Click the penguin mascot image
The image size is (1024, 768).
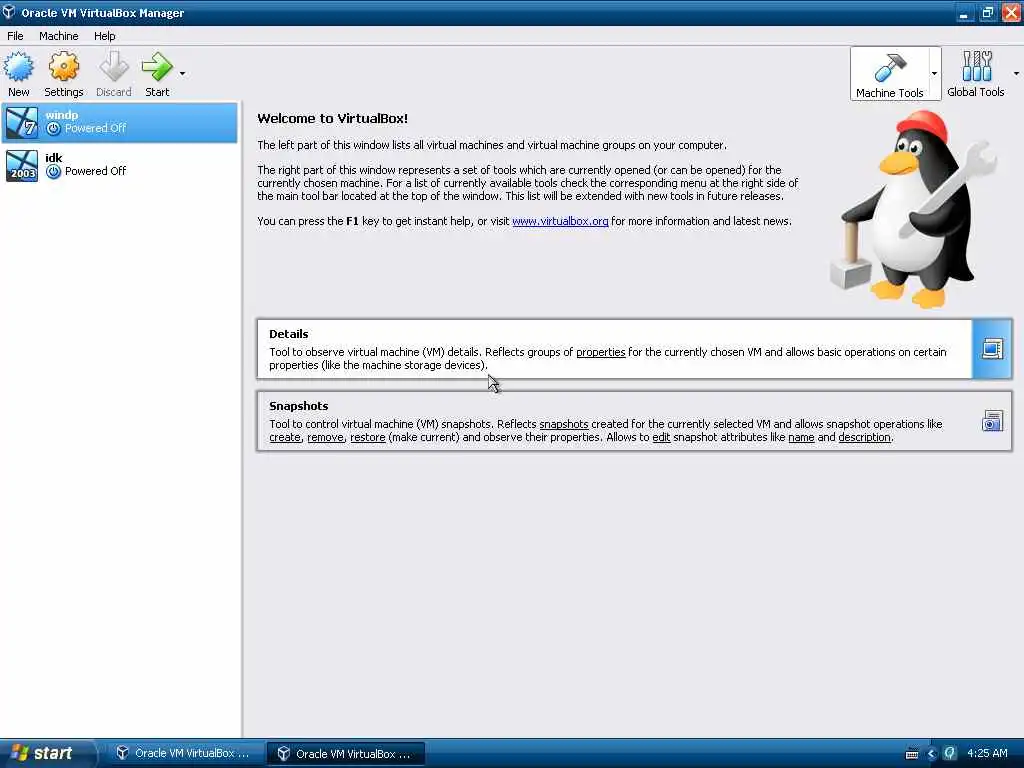(x=914, y=209)
